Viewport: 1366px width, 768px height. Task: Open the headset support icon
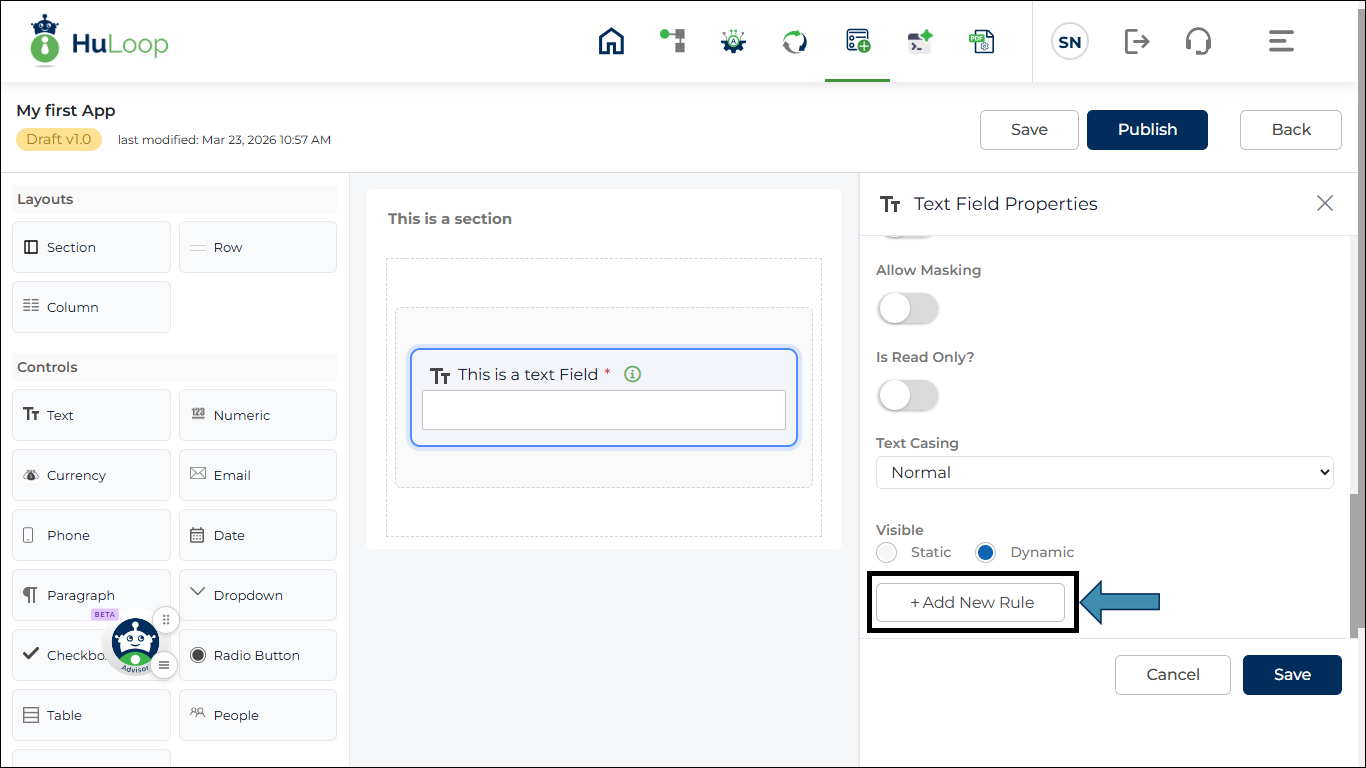(x=1198, y=41)
